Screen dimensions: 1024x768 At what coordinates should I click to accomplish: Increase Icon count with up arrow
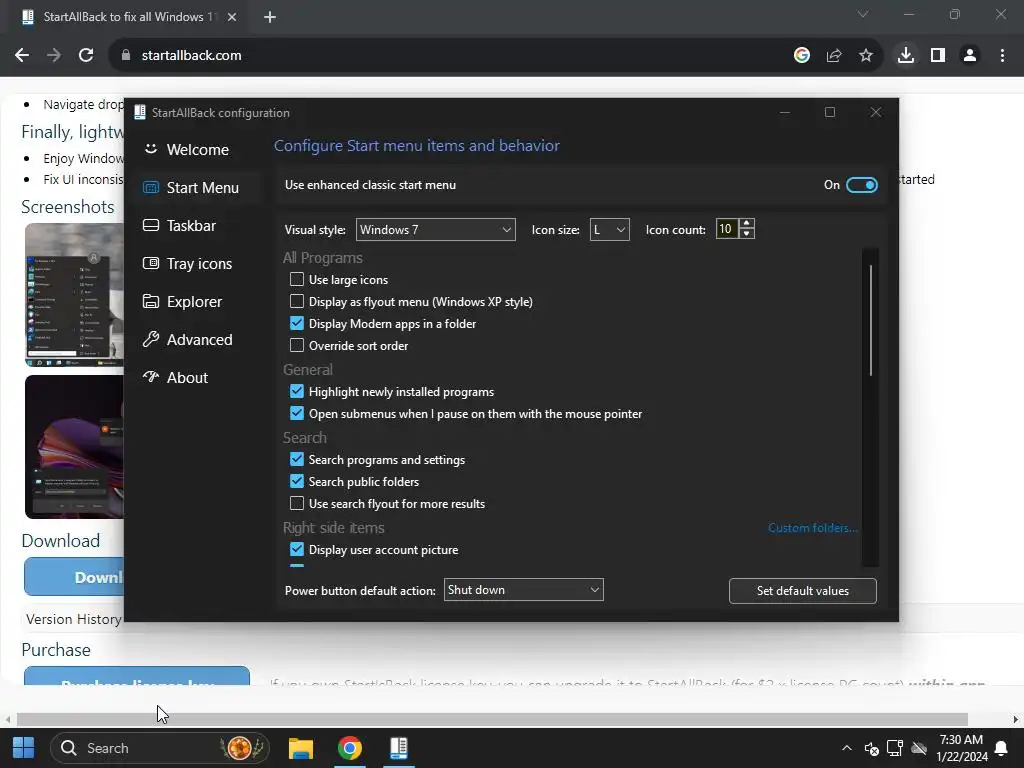click(746, 223)
